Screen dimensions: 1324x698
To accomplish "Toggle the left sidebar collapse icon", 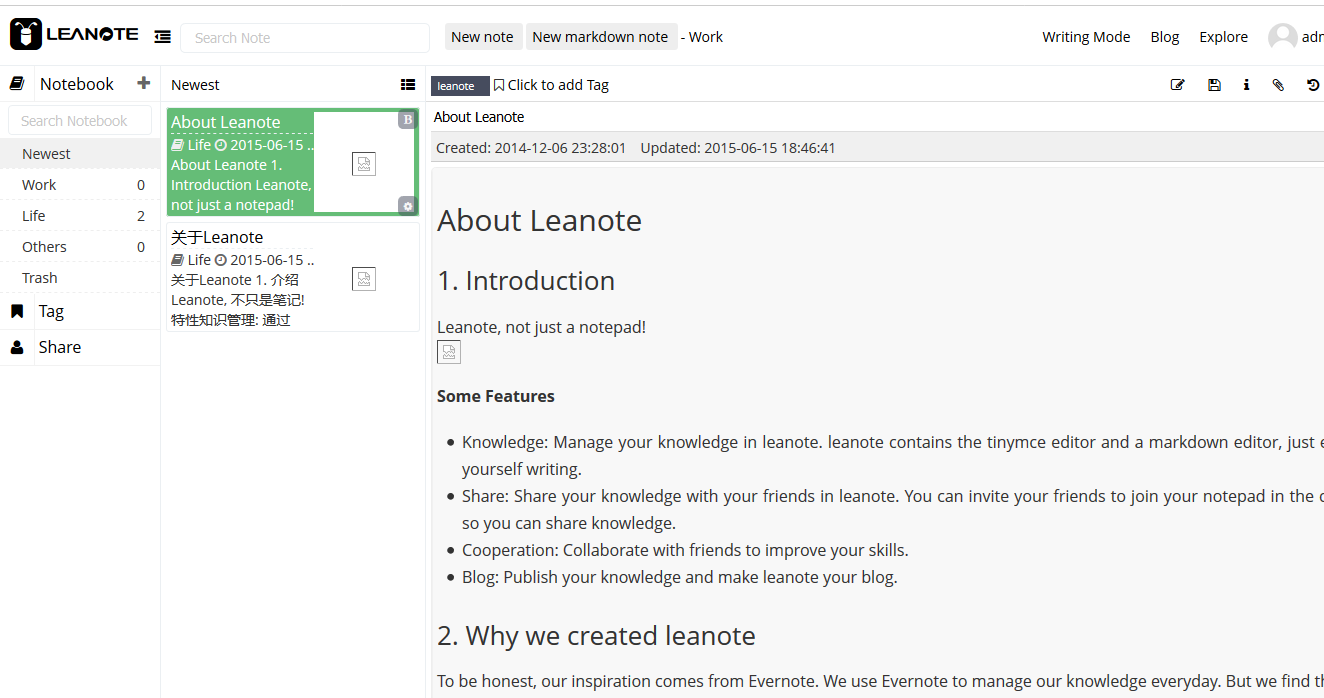I will [x=162, y=37].
